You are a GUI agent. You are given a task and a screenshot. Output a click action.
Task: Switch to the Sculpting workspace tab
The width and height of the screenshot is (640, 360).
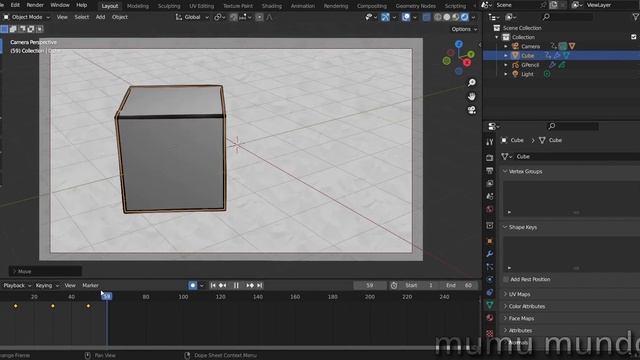(169, 6)
